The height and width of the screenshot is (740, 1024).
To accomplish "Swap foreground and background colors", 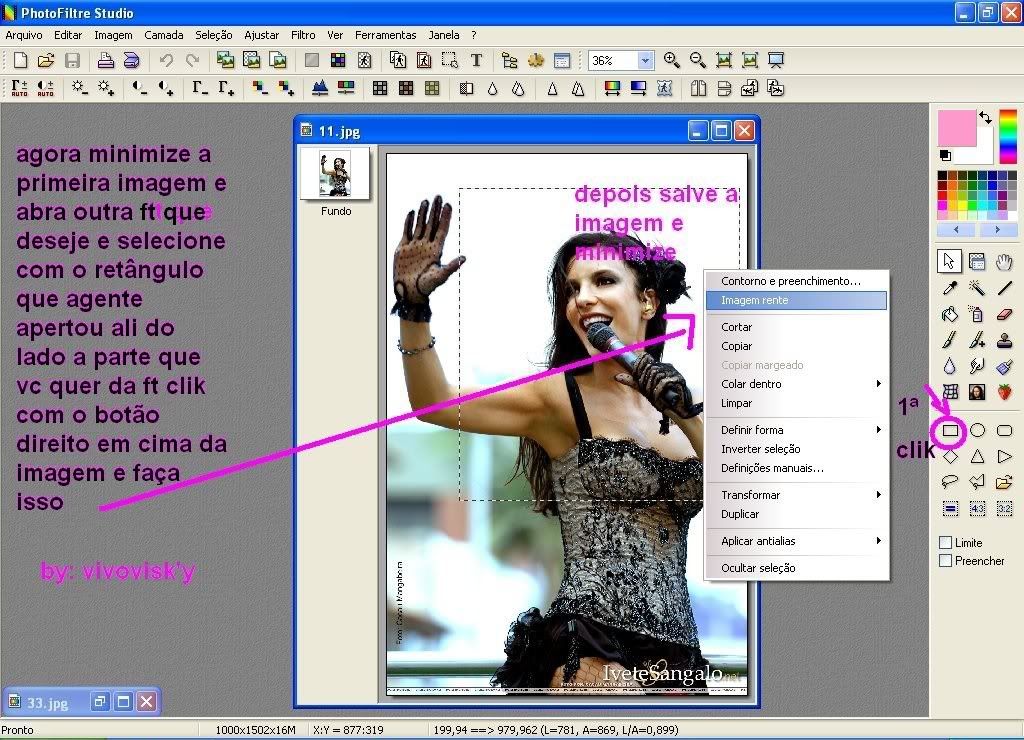I will [x=986, y=118].
